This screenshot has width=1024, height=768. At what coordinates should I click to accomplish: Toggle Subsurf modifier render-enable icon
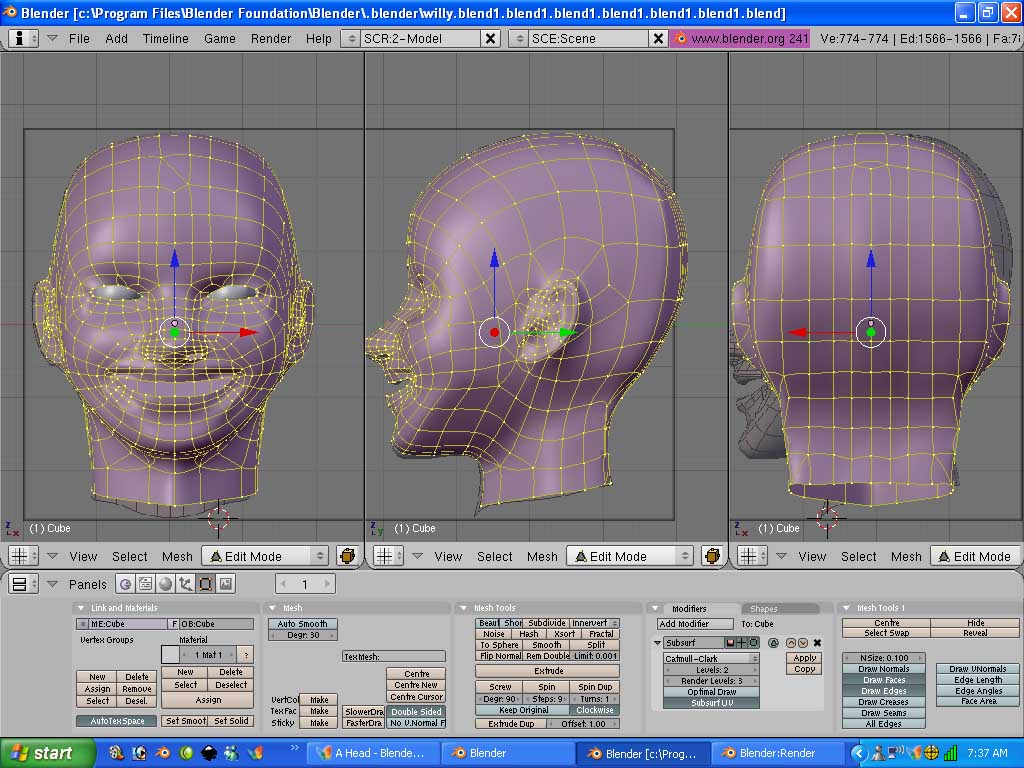click(730, 643)
